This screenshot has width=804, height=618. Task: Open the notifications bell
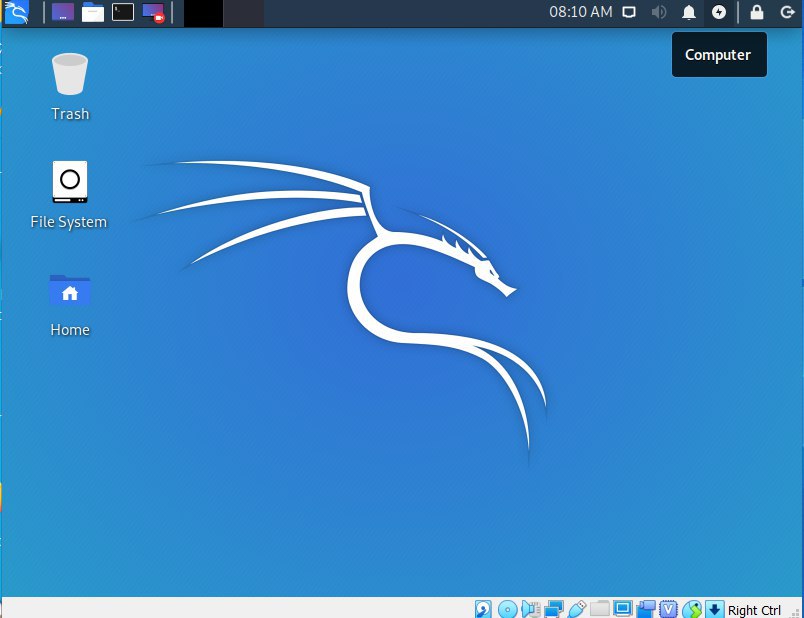tap(689, 12)
